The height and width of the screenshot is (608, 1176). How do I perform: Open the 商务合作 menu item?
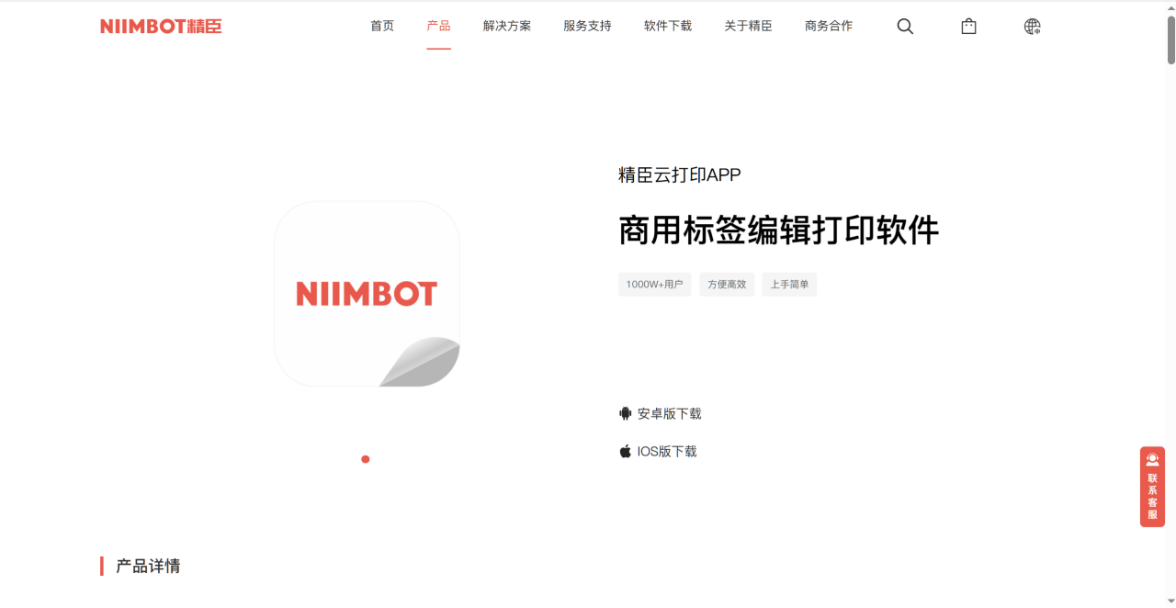pos(829,26)
